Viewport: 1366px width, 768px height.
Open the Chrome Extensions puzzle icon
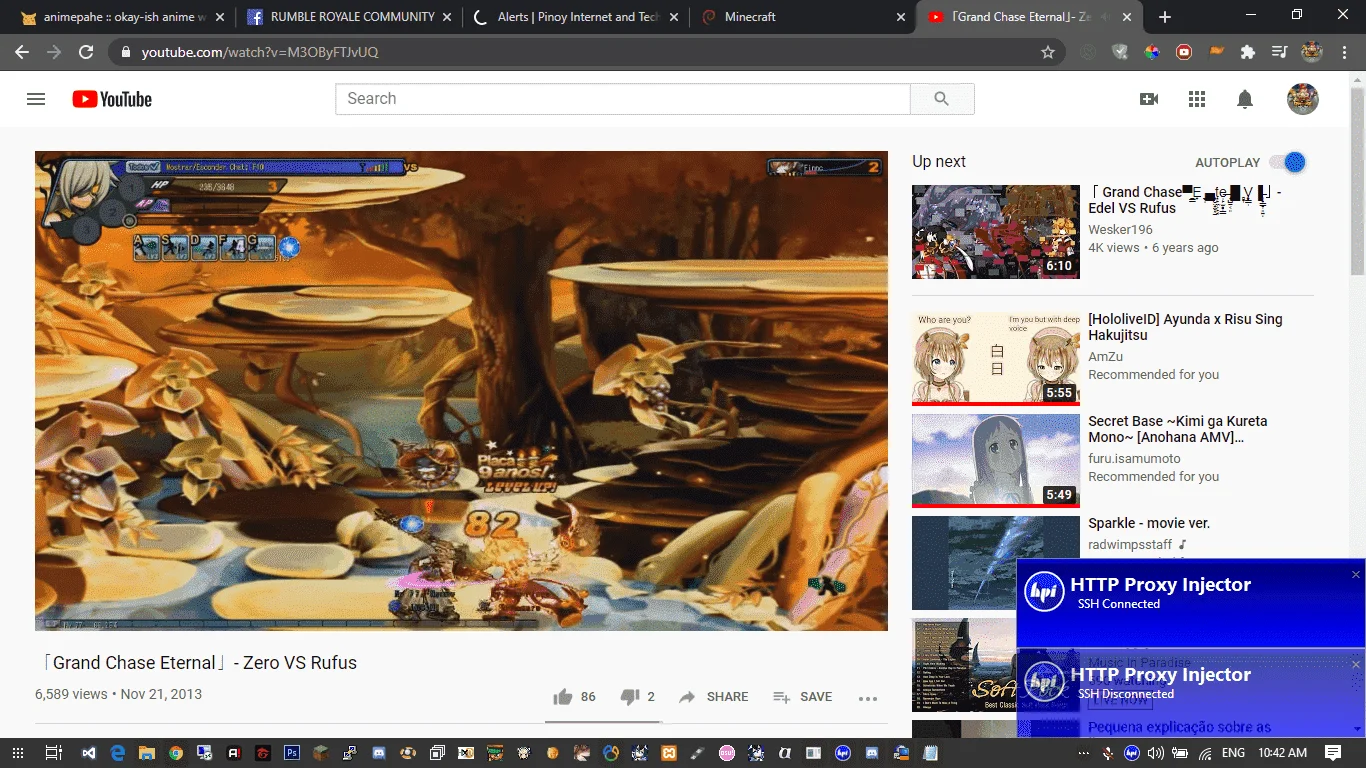pyautogui.click(x=1248, y=52)
